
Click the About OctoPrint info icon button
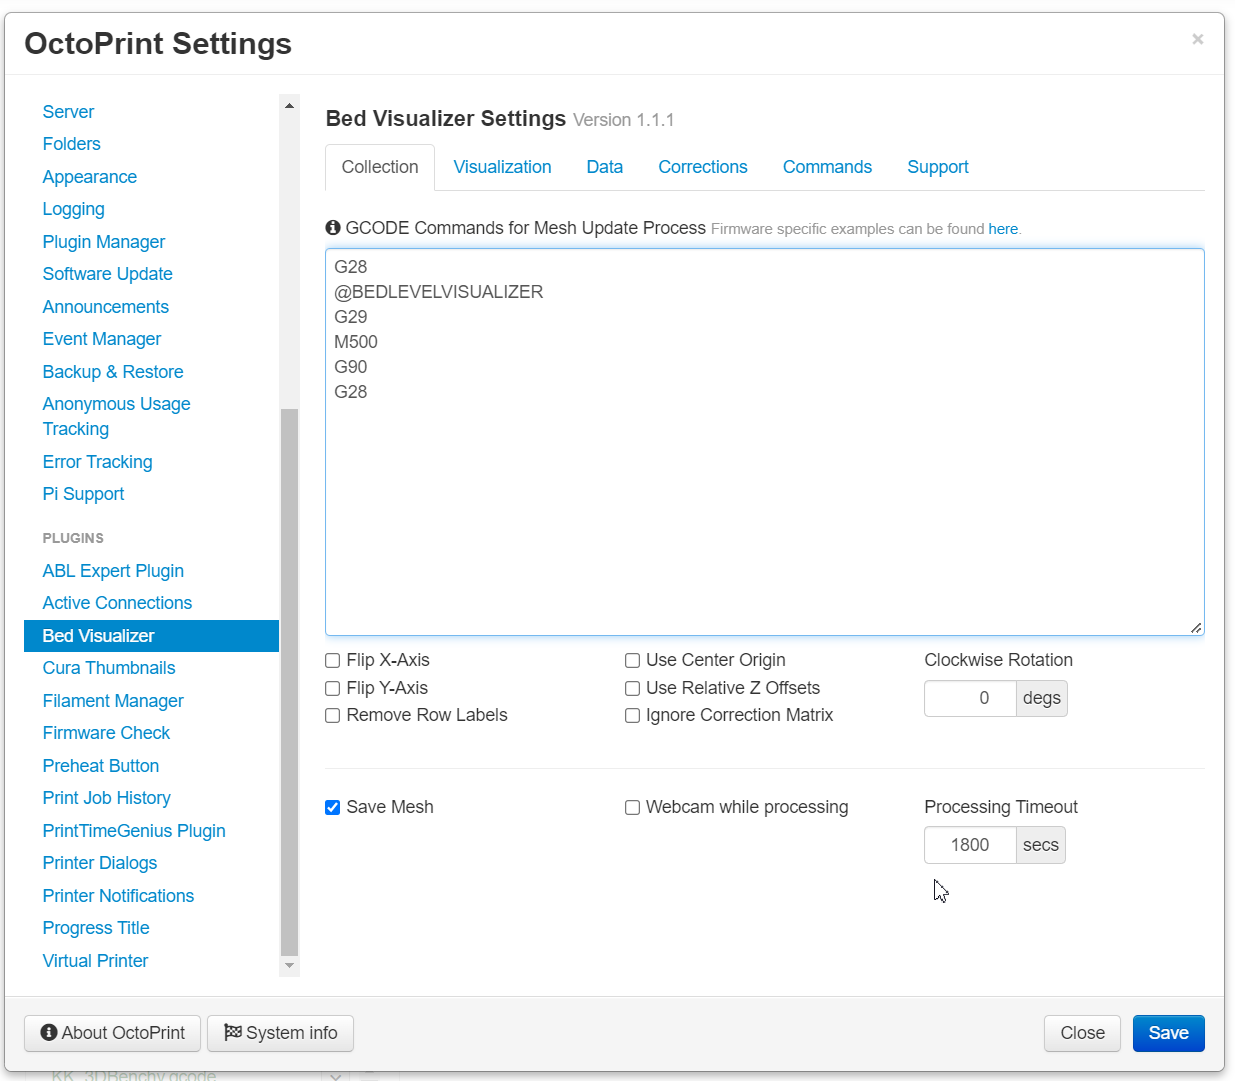(112, 1033)
